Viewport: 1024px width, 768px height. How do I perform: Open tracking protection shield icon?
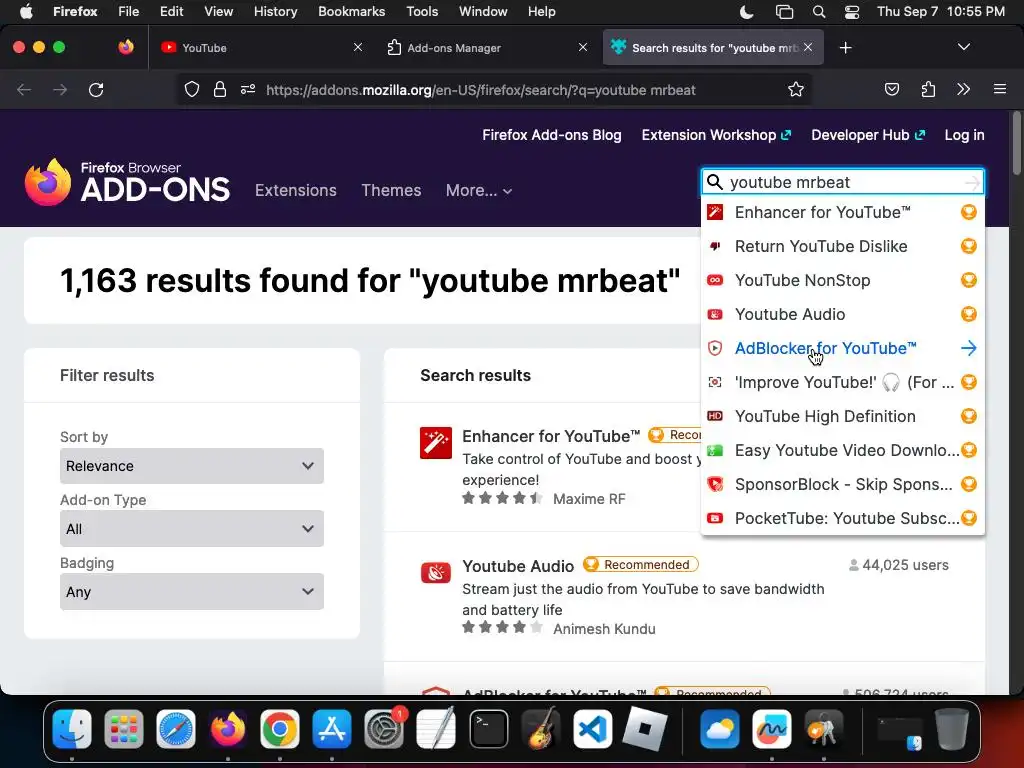click(x=191, y=89)
